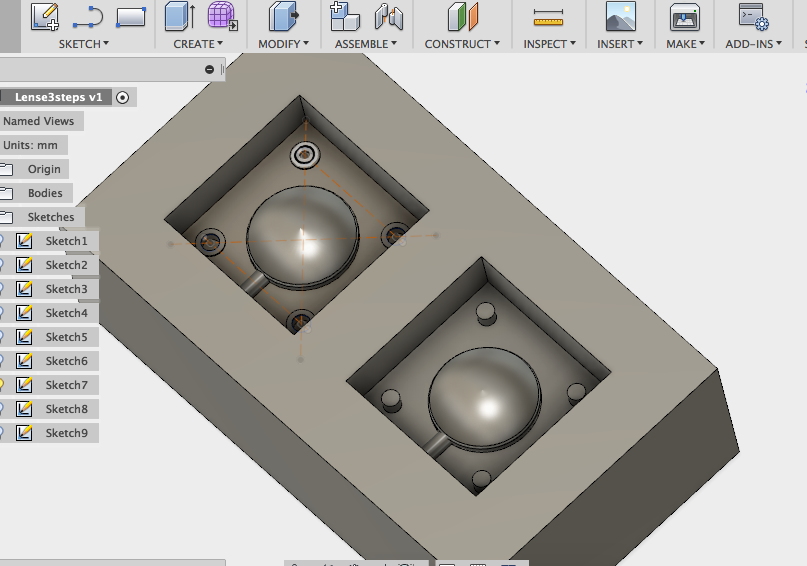
Task: Open the Create Form purple sculpt icon
Action: tap(222, 16)
